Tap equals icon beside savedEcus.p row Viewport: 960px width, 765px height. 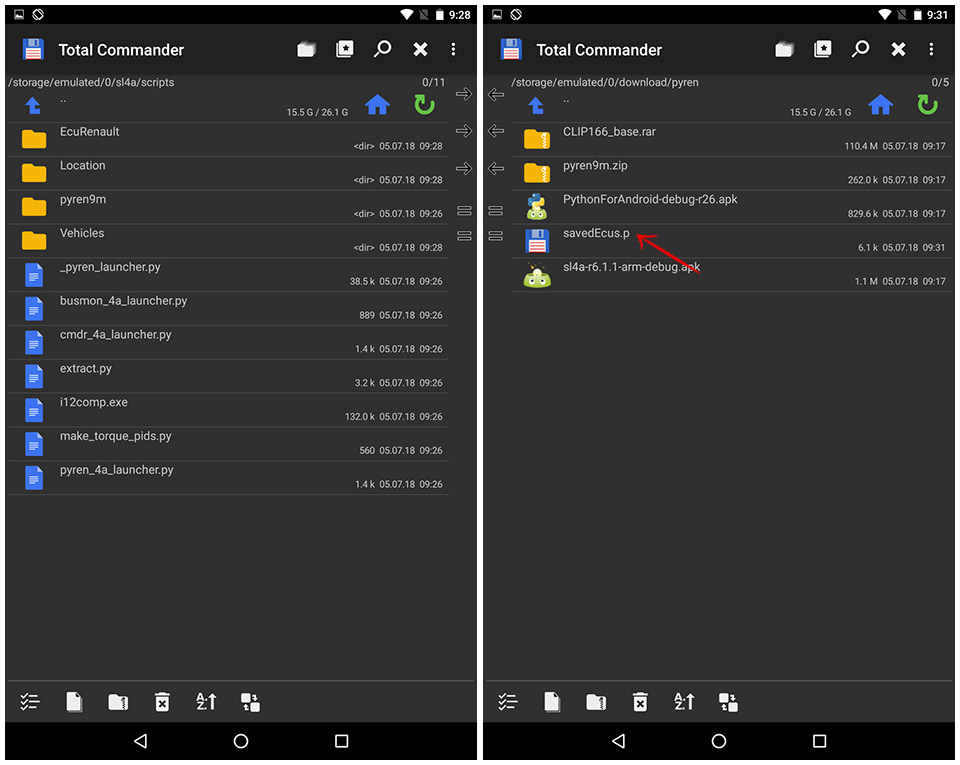495,236
